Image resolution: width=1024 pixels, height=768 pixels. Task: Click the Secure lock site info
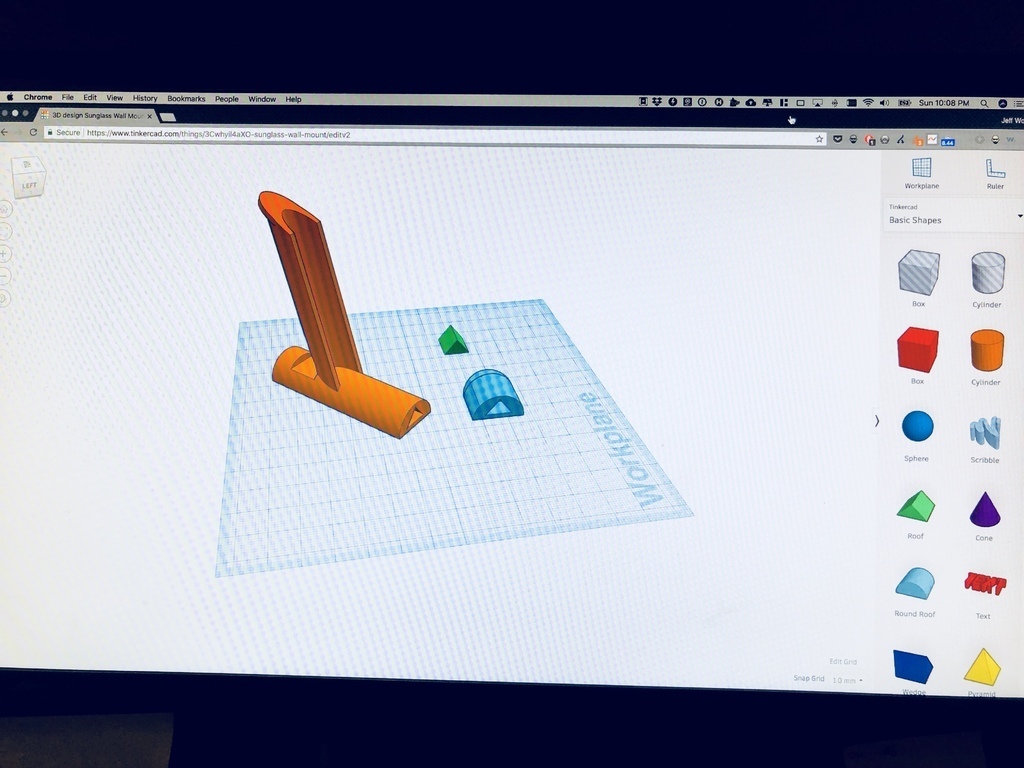tap(63, 133)
